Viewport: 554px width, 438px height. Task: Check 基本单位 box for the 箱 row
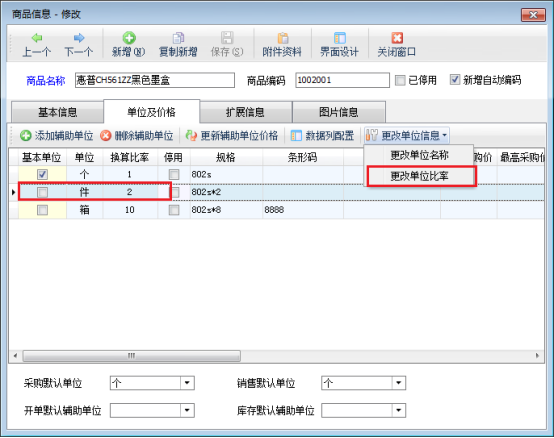pyautogui.click(x=42, y=210)
